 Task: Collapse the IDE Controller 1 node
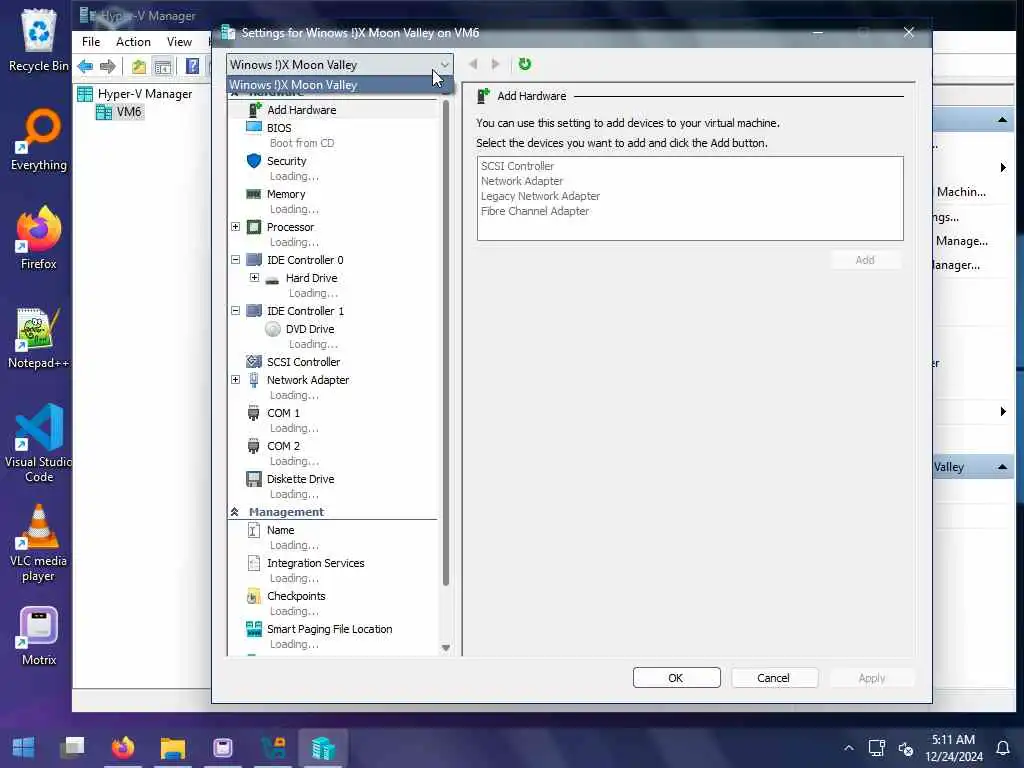236,311
